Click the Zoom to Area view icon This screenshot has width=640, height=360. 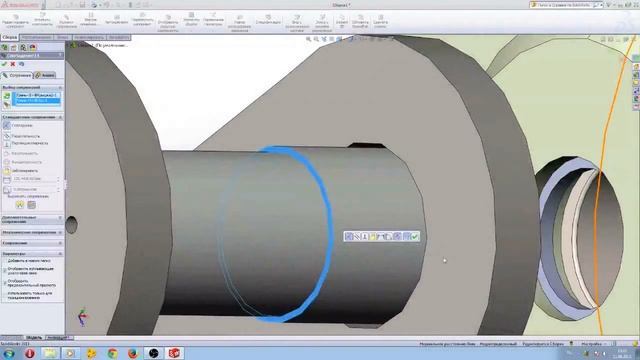point(316,39)
